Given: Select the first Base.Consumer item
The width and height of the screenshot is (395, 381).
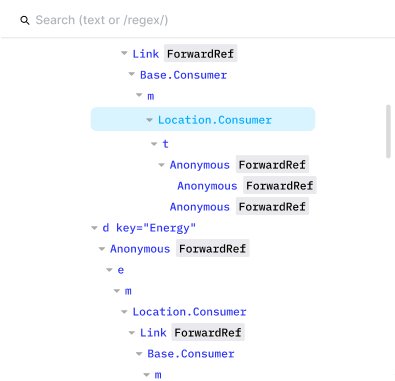Looking at the screenshot, I should (183, 75).
